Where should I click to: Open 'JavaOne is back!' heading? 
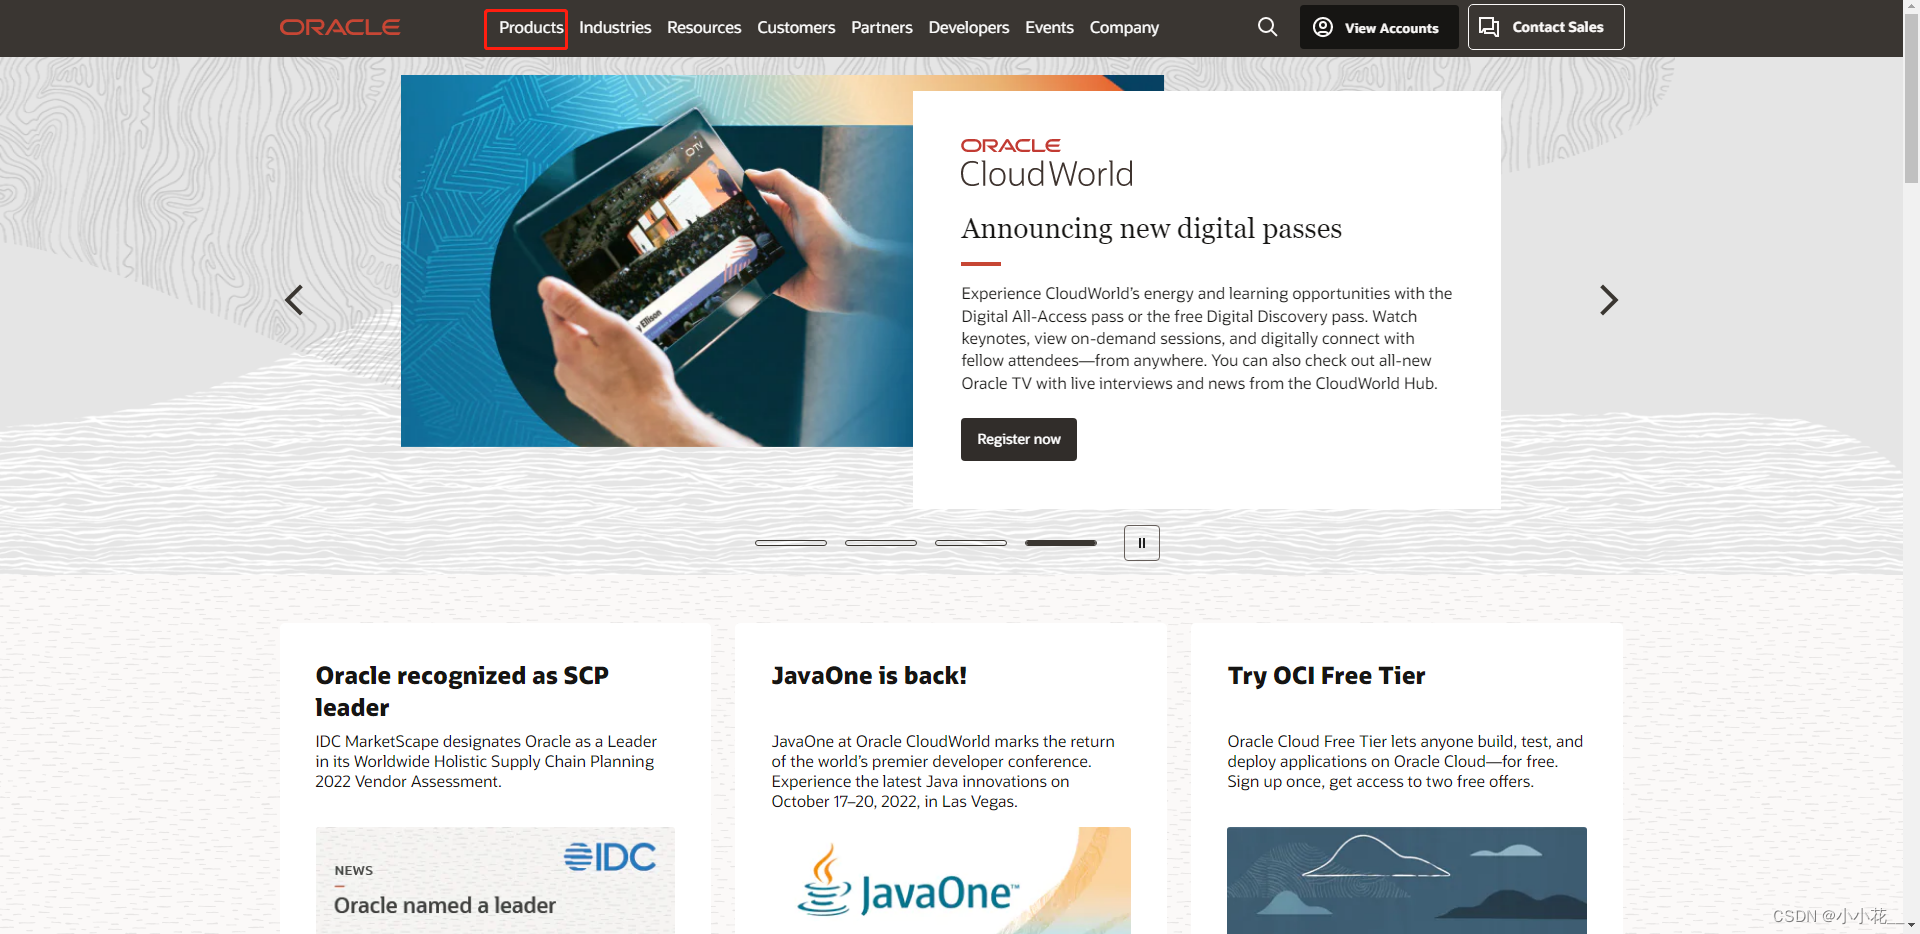point(869,676)
